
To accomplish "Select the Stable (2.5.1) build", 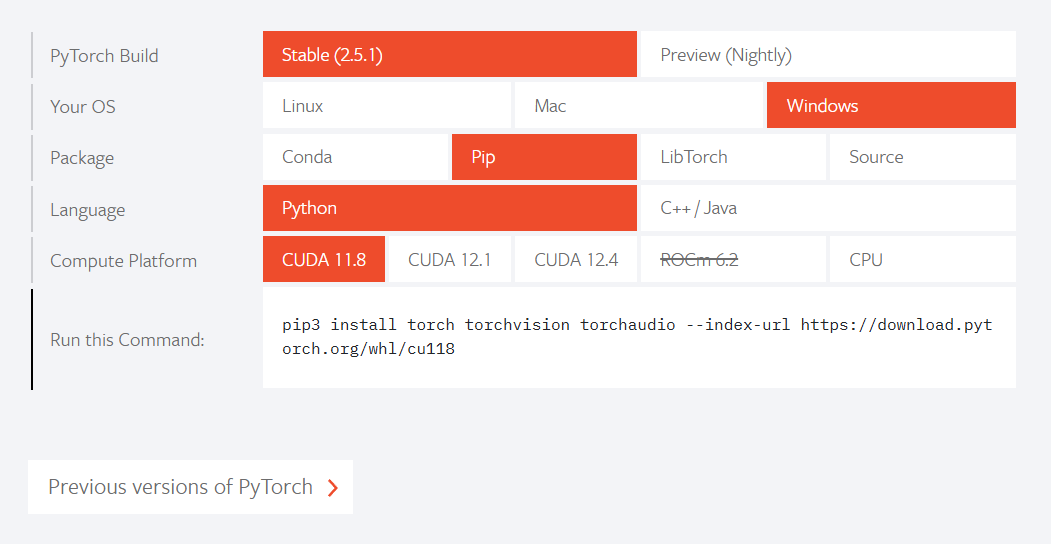I will (450, 54).
